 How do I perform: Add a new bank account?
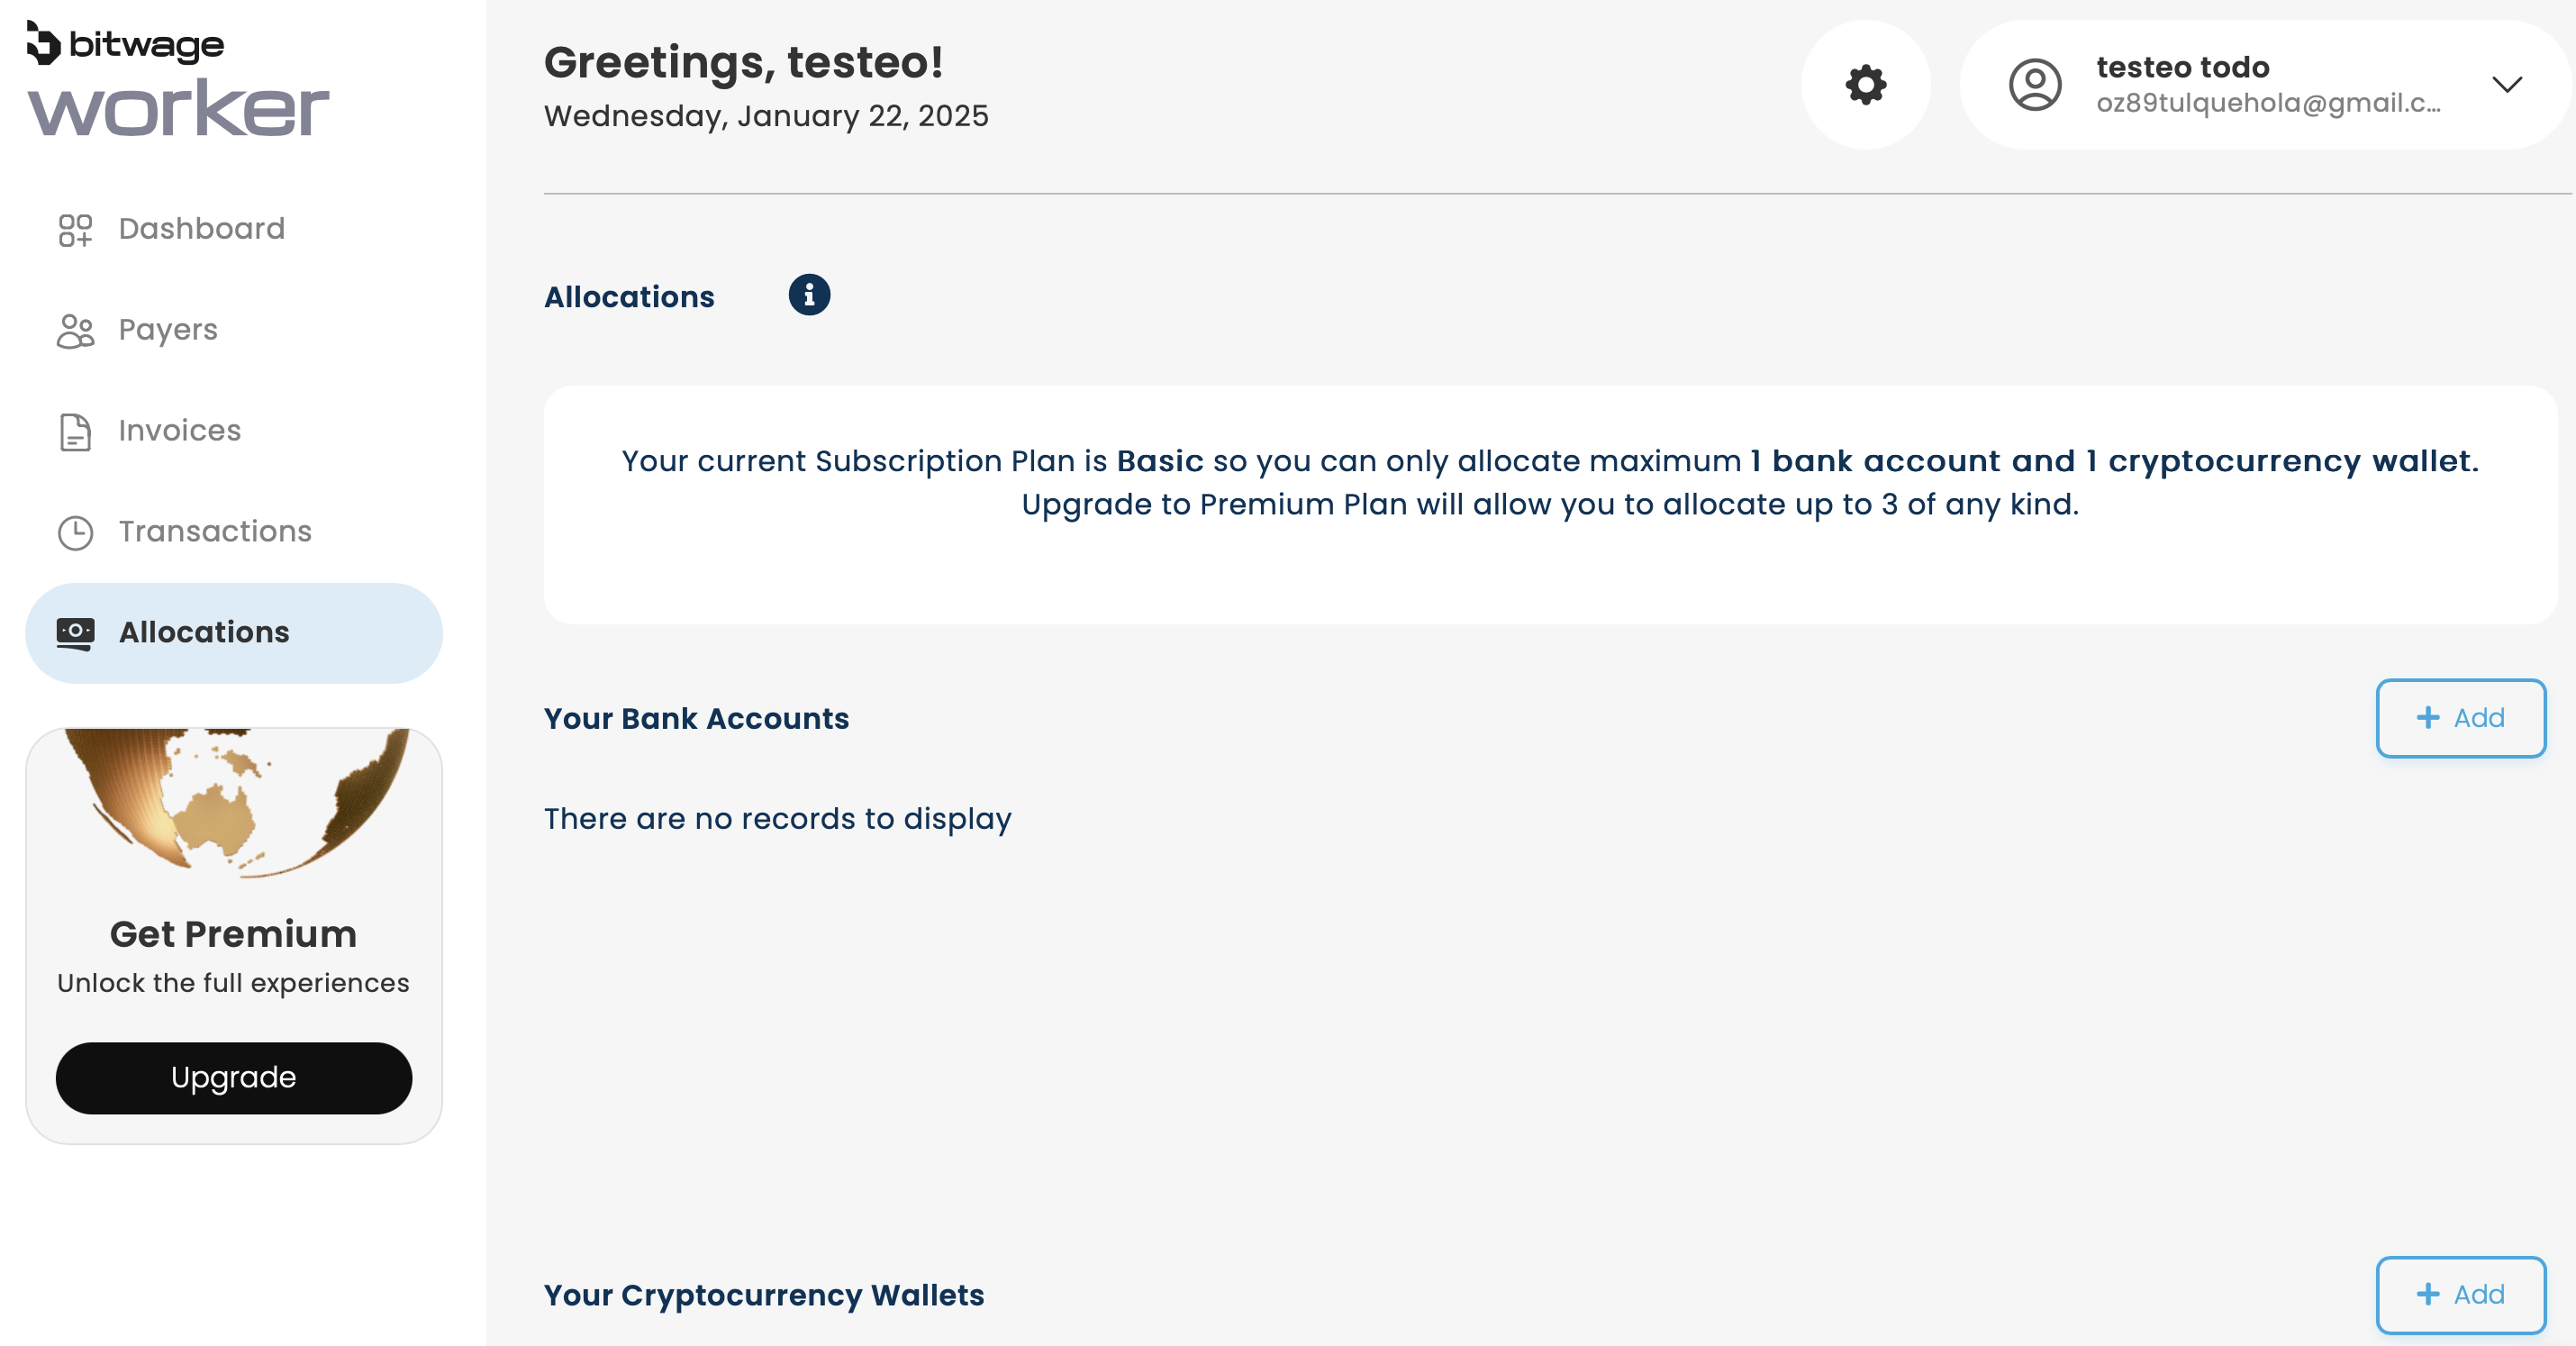click(2460, 718)
